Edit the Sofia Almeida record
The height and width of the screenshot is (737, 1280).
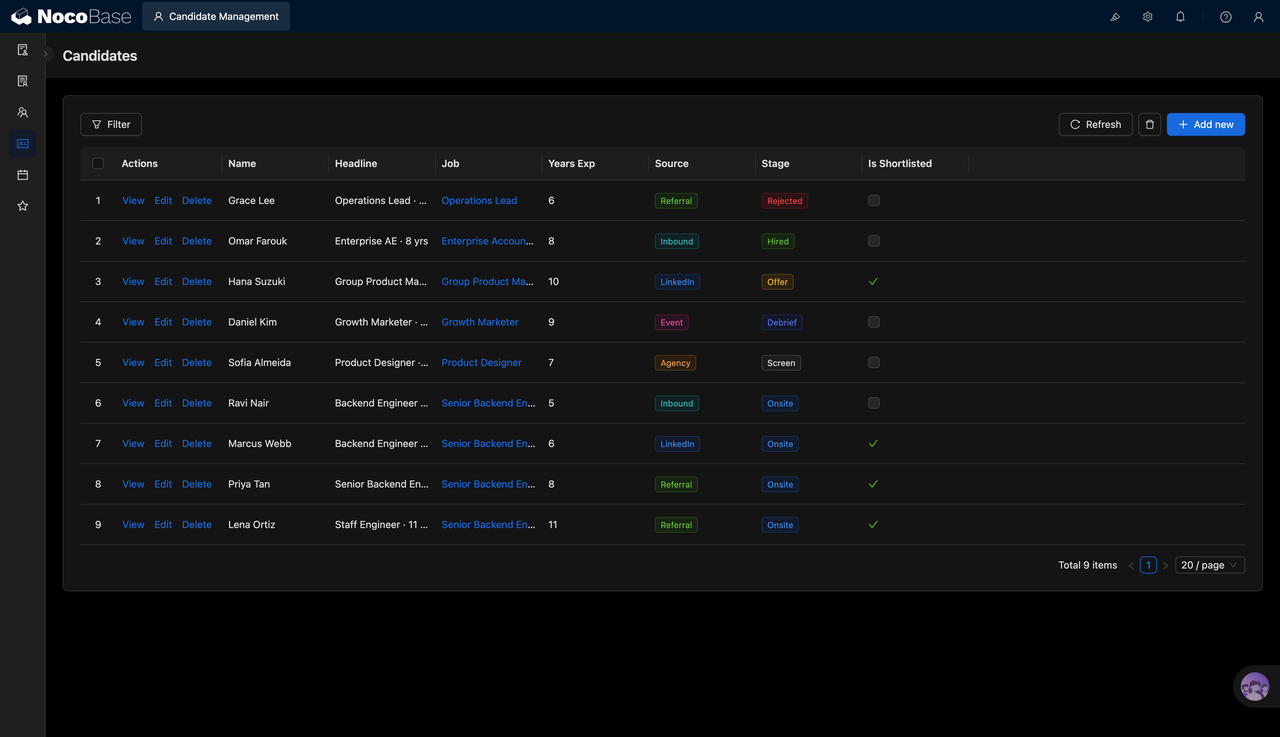click(x=163, y=362)
